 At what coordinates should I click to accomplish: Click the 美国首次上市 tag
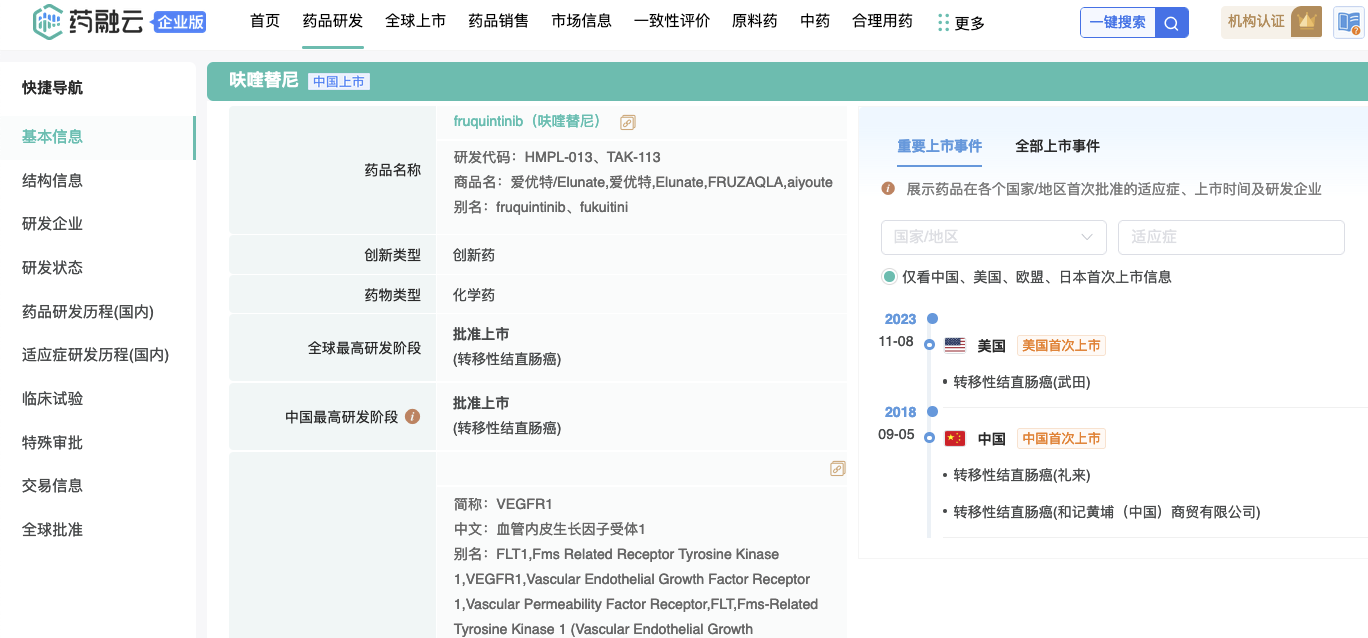(x=1061, y=345)
